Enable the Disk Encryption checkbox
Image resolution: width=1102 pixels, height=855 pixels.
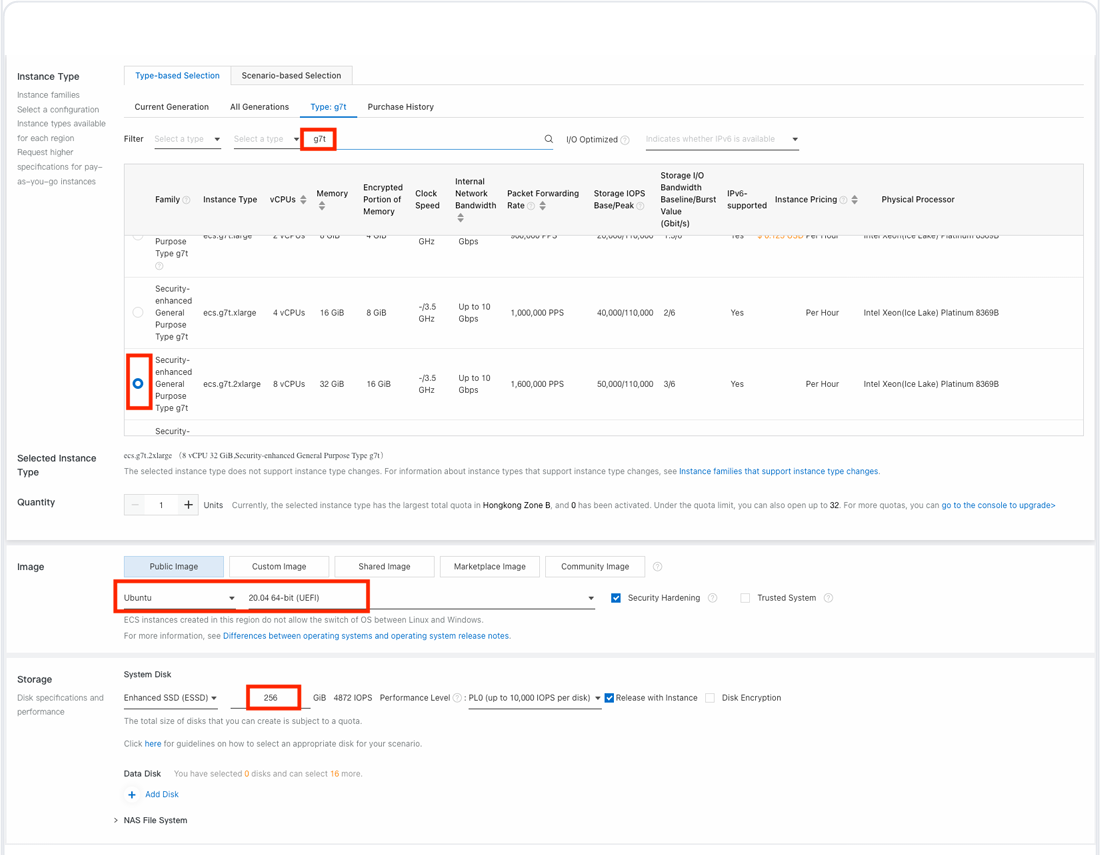pyautogui.click(x=710, y=698)
